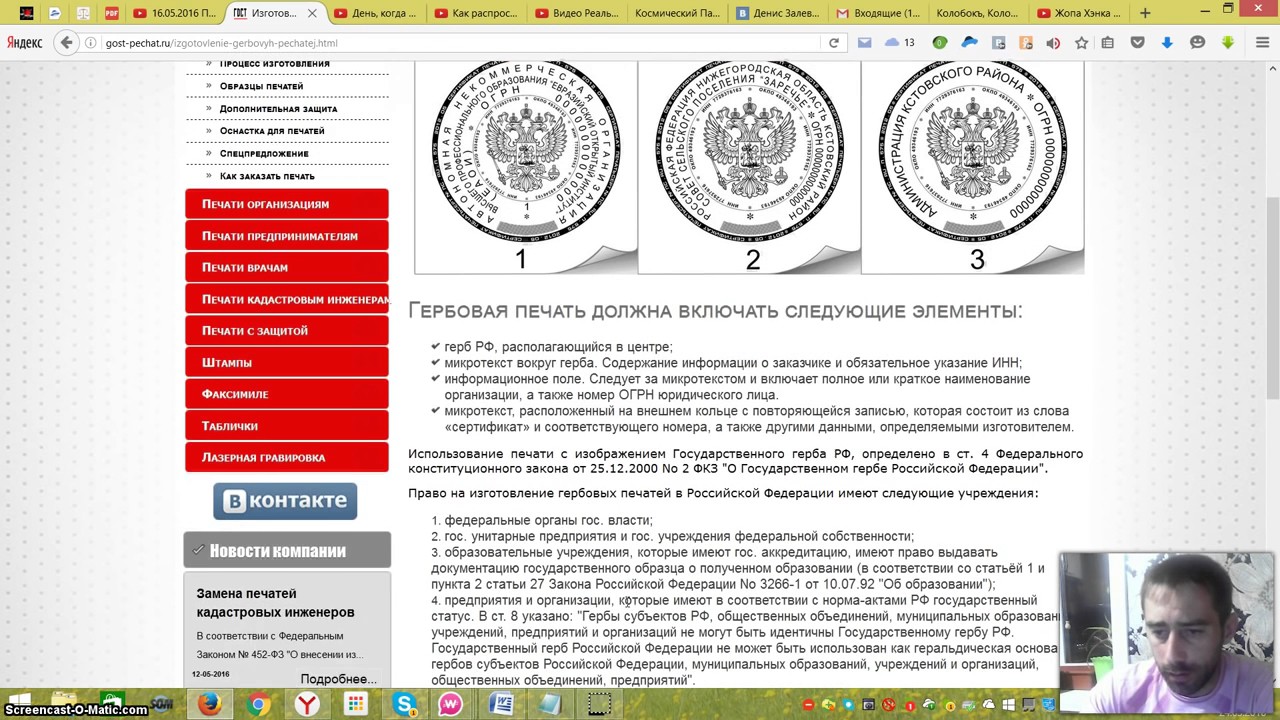This screenshot has height=720, width=1280.
Task: Switch to the 'Денис Залев...' VK tab
Action: [777, 13]
